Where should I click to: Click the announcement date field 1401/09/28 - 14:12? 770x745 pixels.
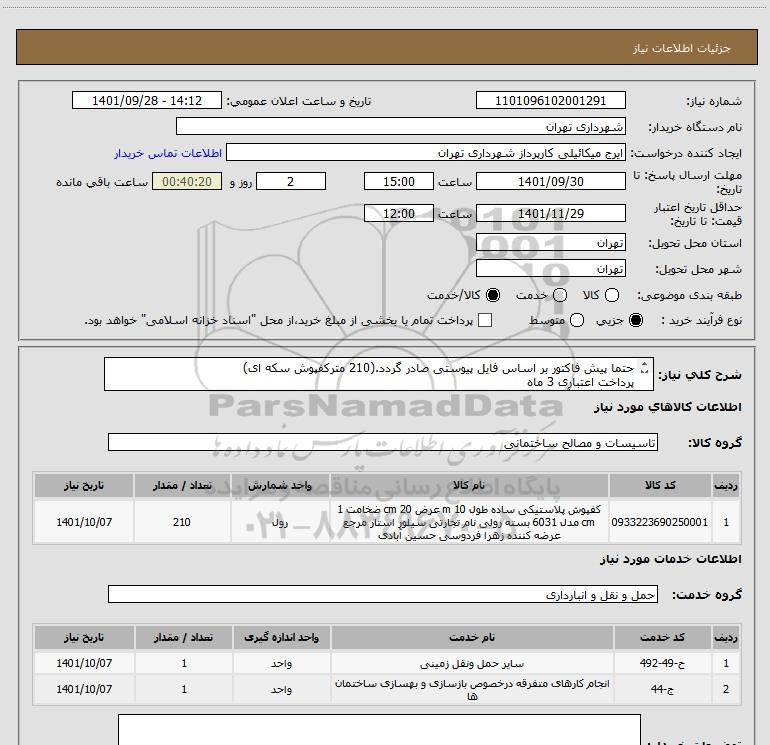147,100
